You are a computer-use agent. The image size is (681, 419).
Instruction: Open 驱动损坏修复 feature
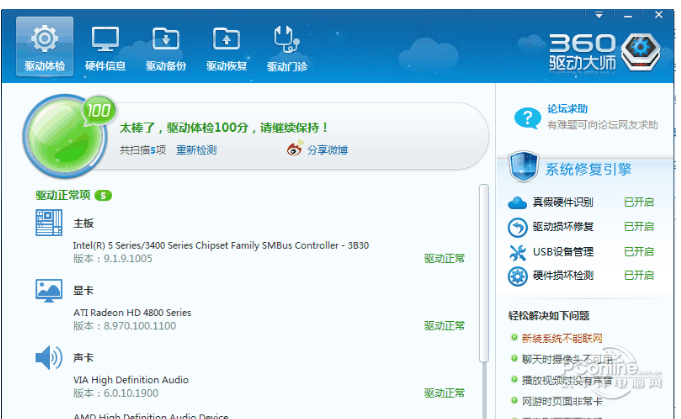(563, 227)
